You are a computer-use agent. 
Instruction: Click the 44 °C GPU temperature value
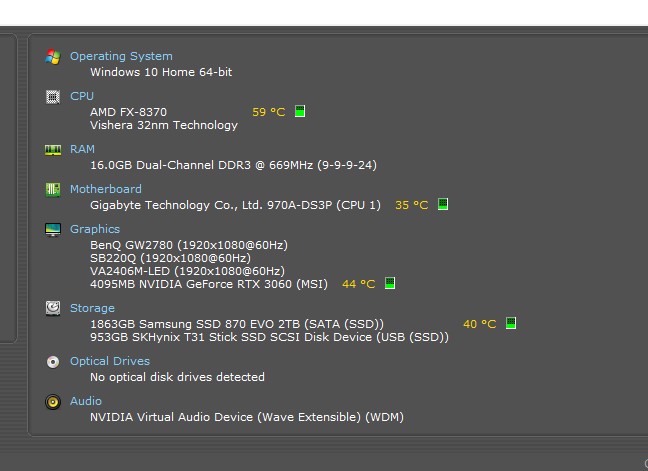tap(359, 284)
